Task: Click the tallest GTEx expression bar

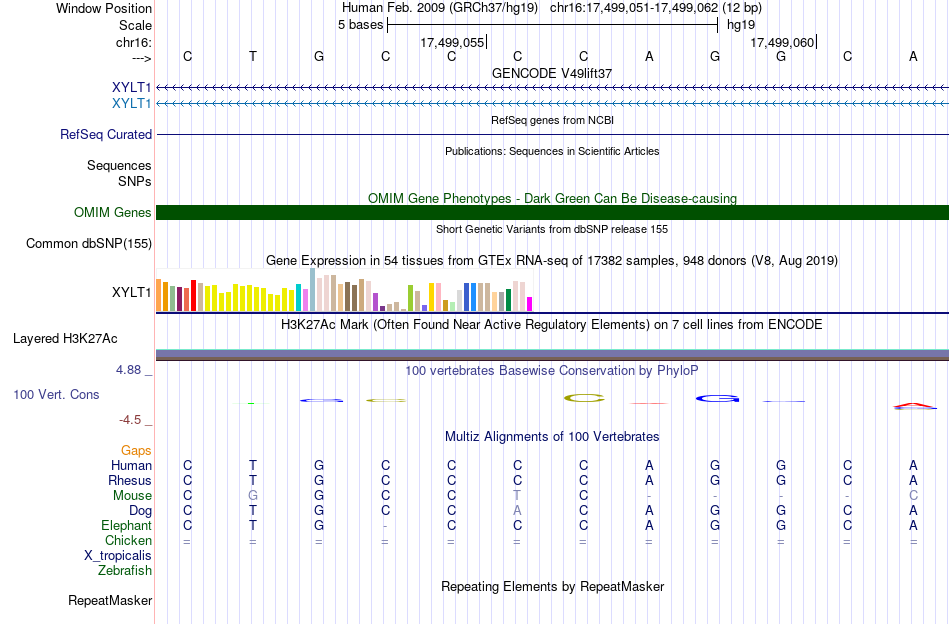Action: [x=313, y=290]
